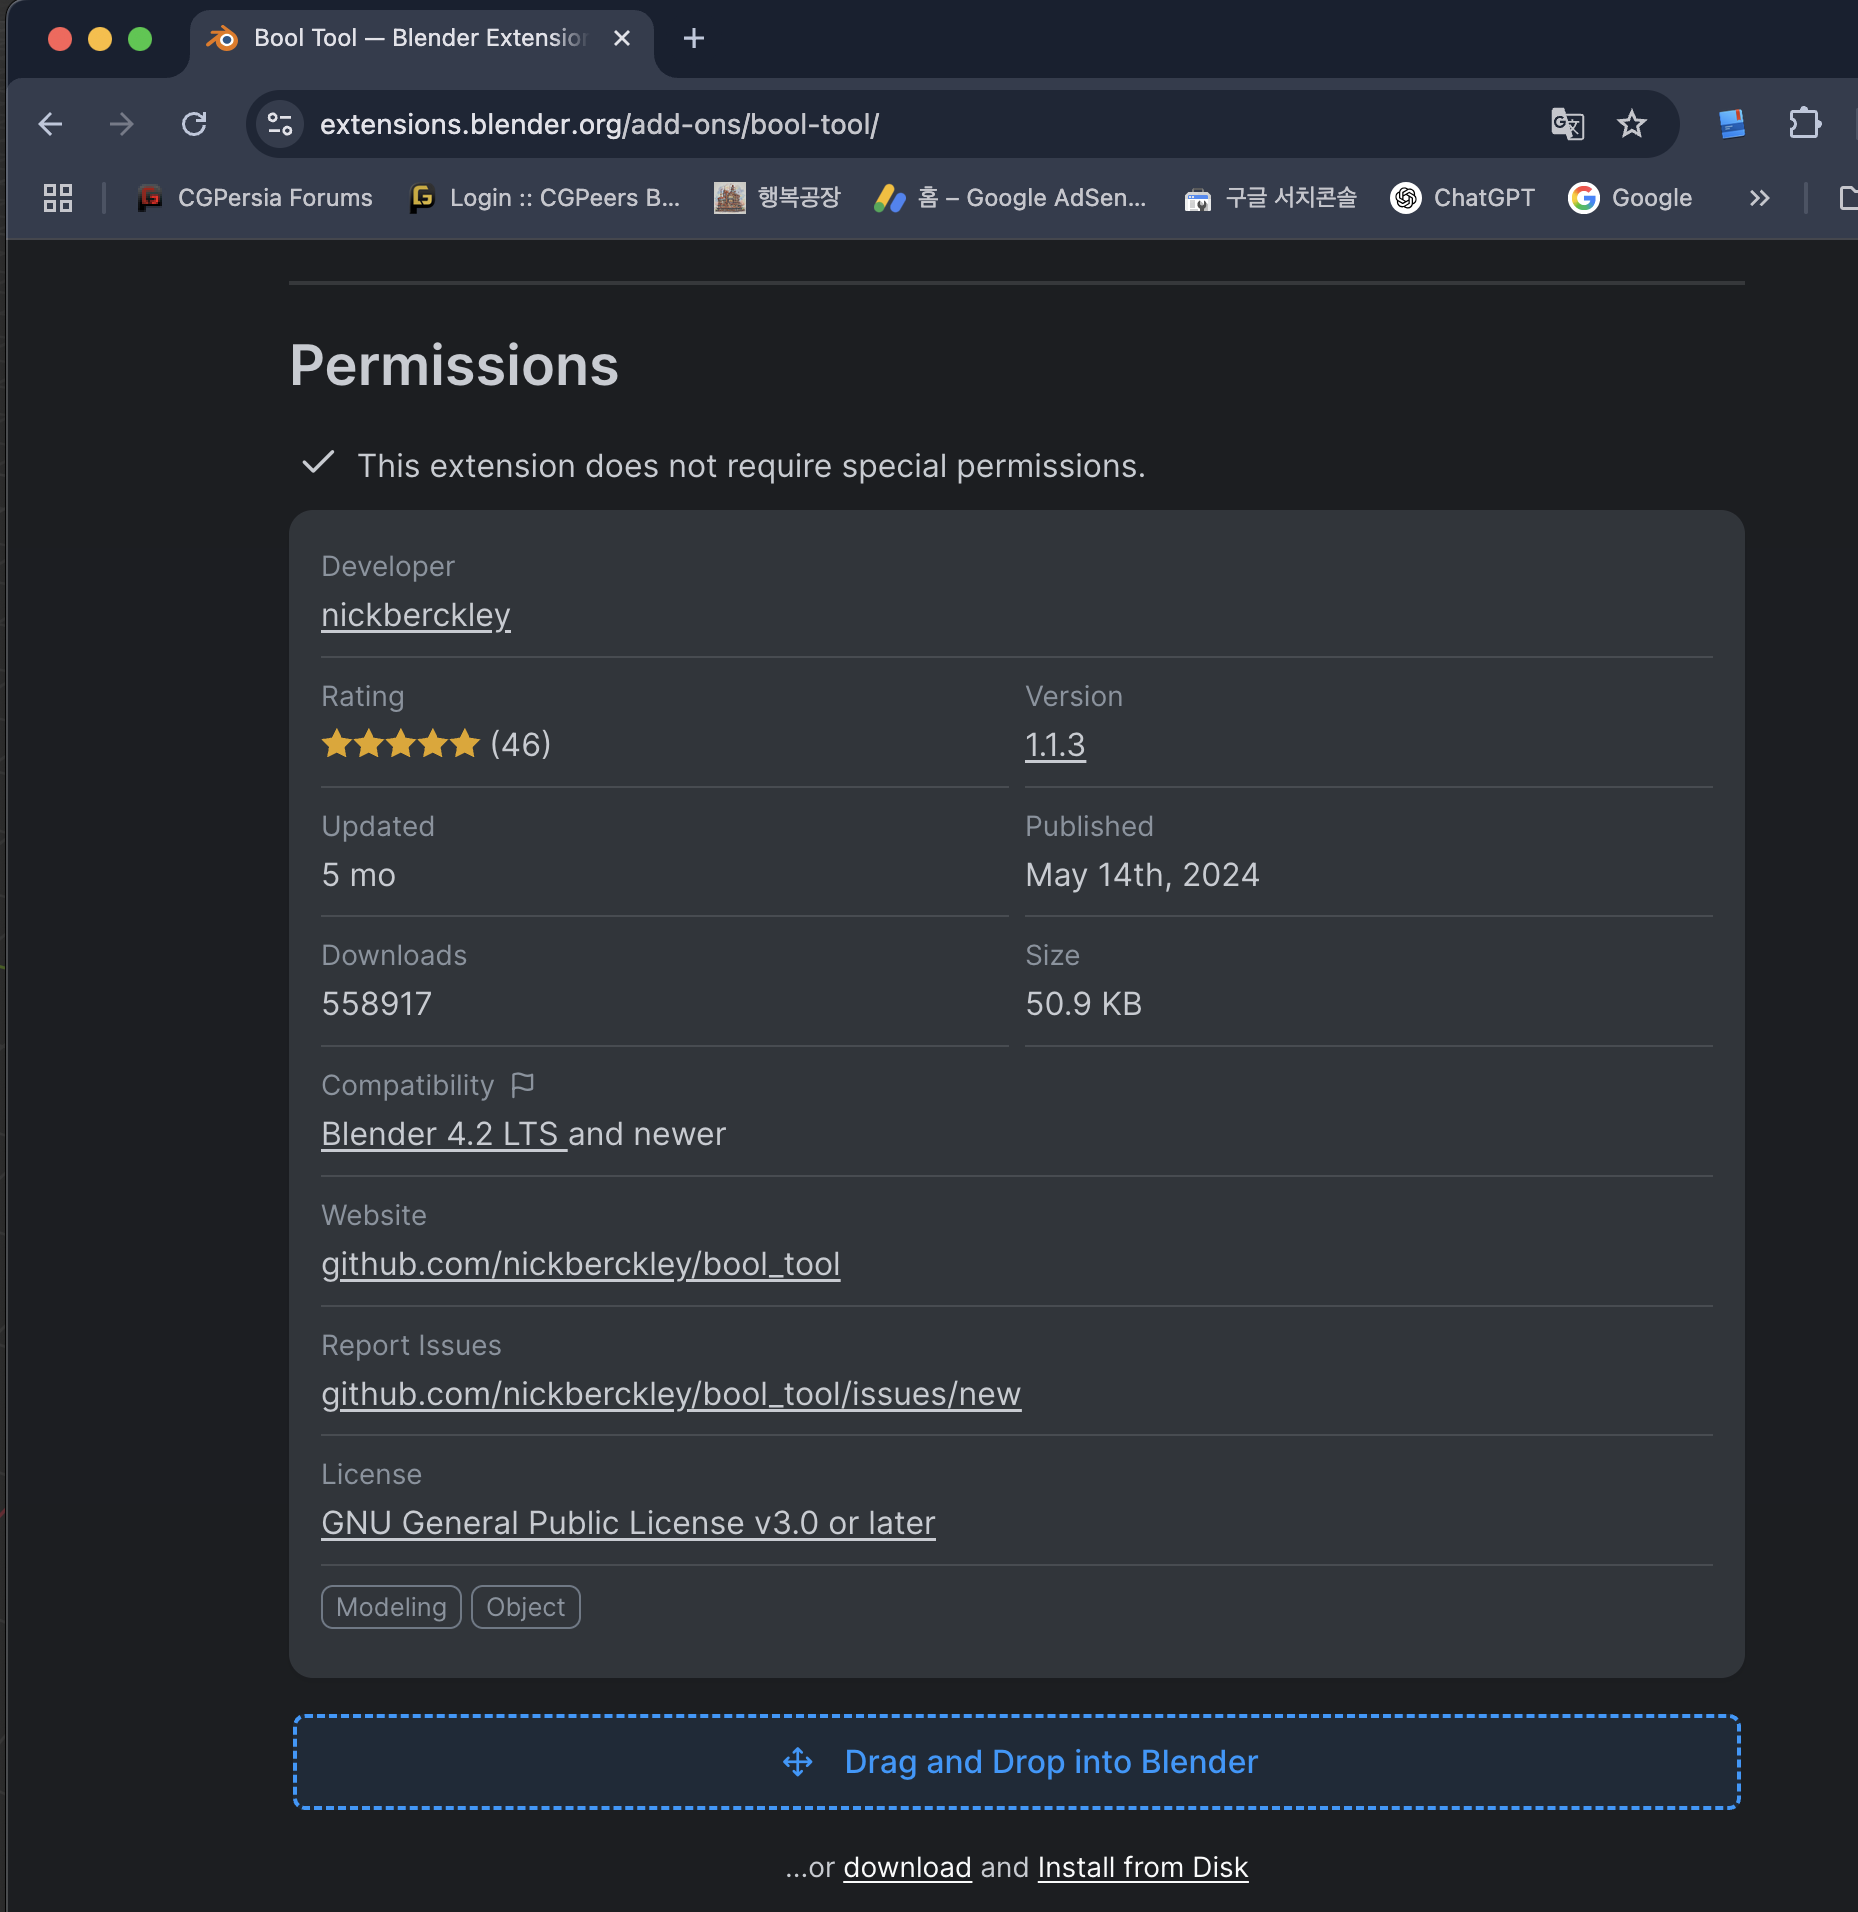Click the Compatibility flag icon
Image resolution: width=1858 pixels, height=1912 pixels.
(x=522, y=1085)
